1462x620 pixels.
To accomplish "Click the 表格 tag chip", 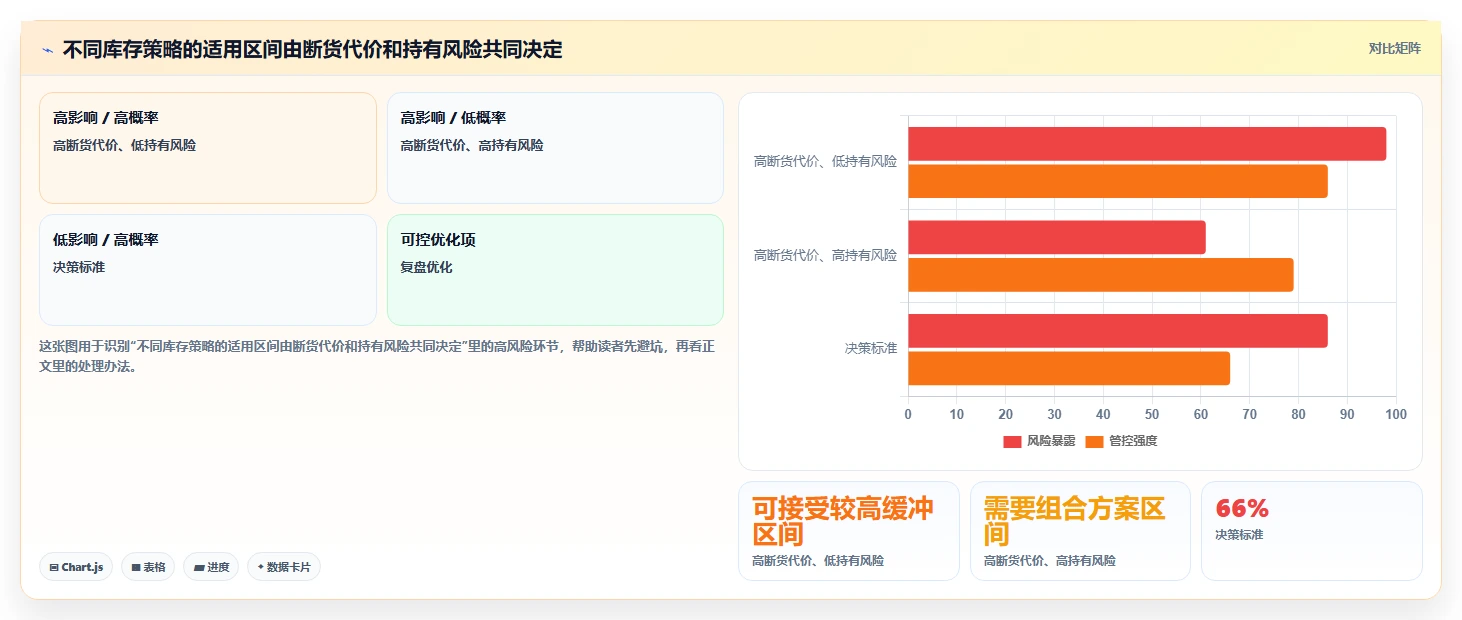I will (148, 567).
